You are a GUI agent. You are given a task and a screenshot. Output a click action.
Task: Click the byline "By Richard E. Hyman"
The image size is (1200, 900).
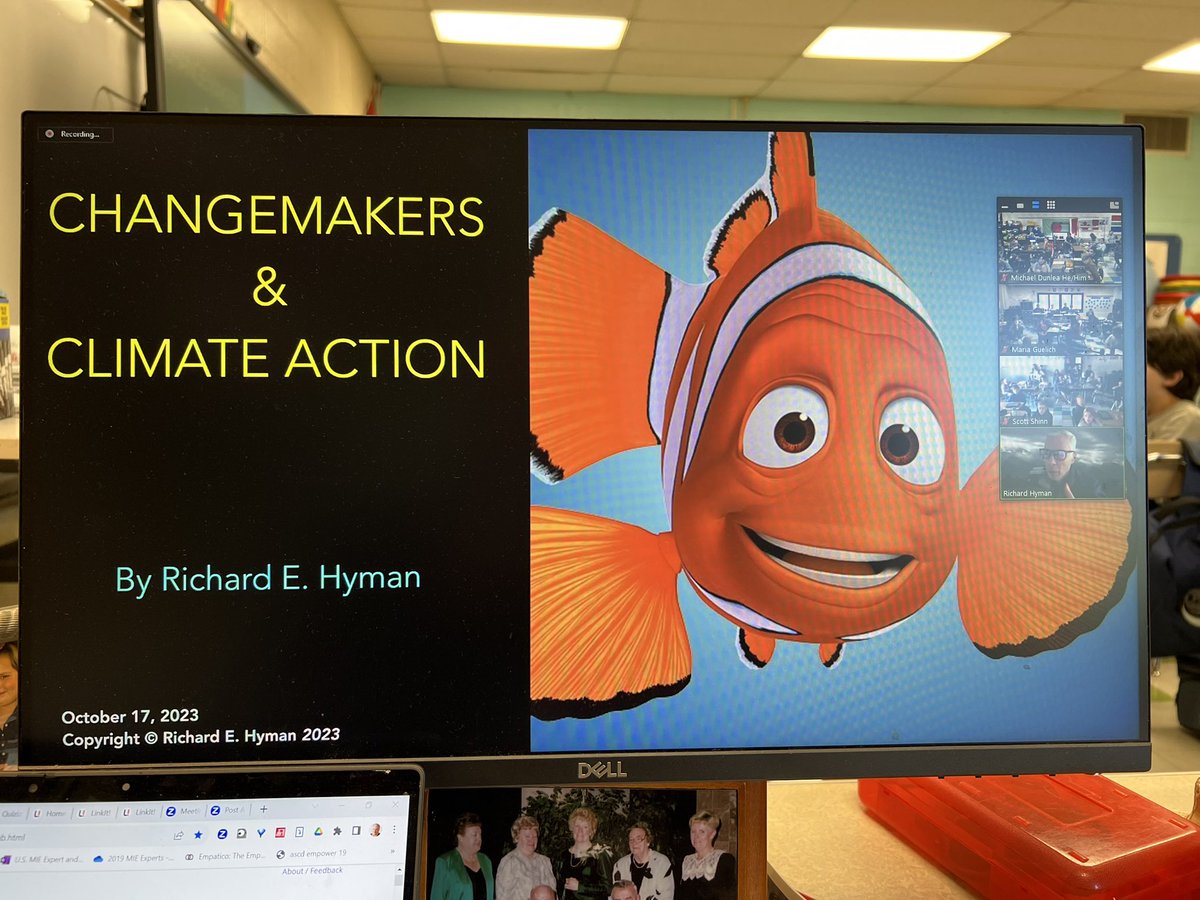point(268,578)
